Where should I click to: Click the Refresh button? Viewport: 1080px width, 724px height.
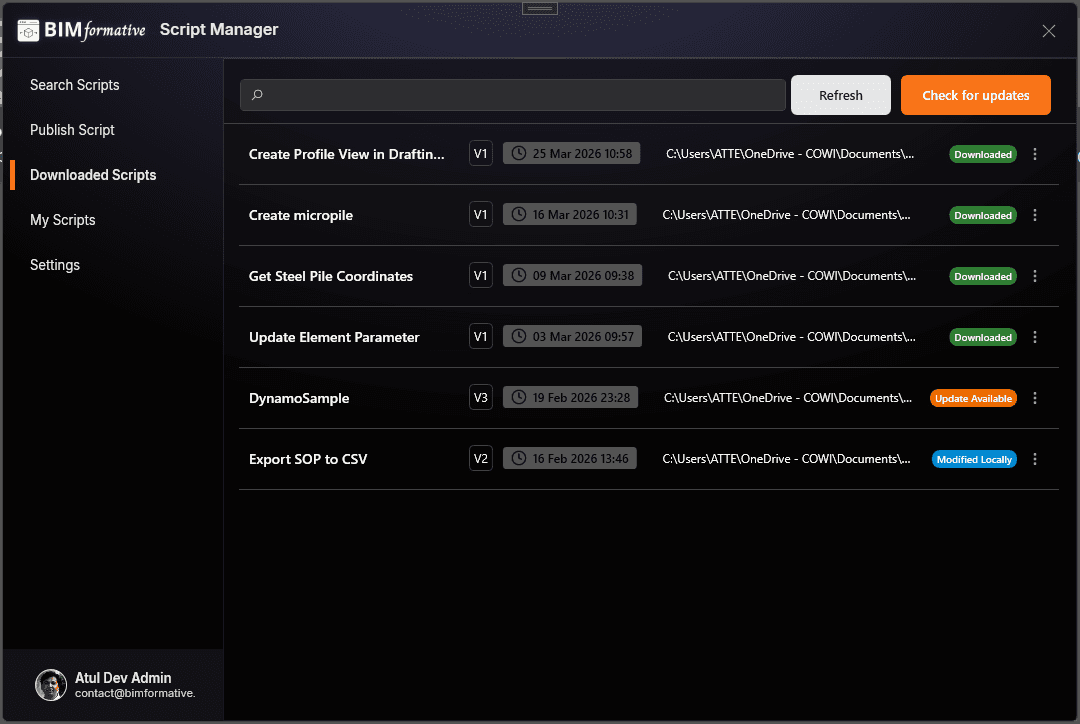click(840, 94)
